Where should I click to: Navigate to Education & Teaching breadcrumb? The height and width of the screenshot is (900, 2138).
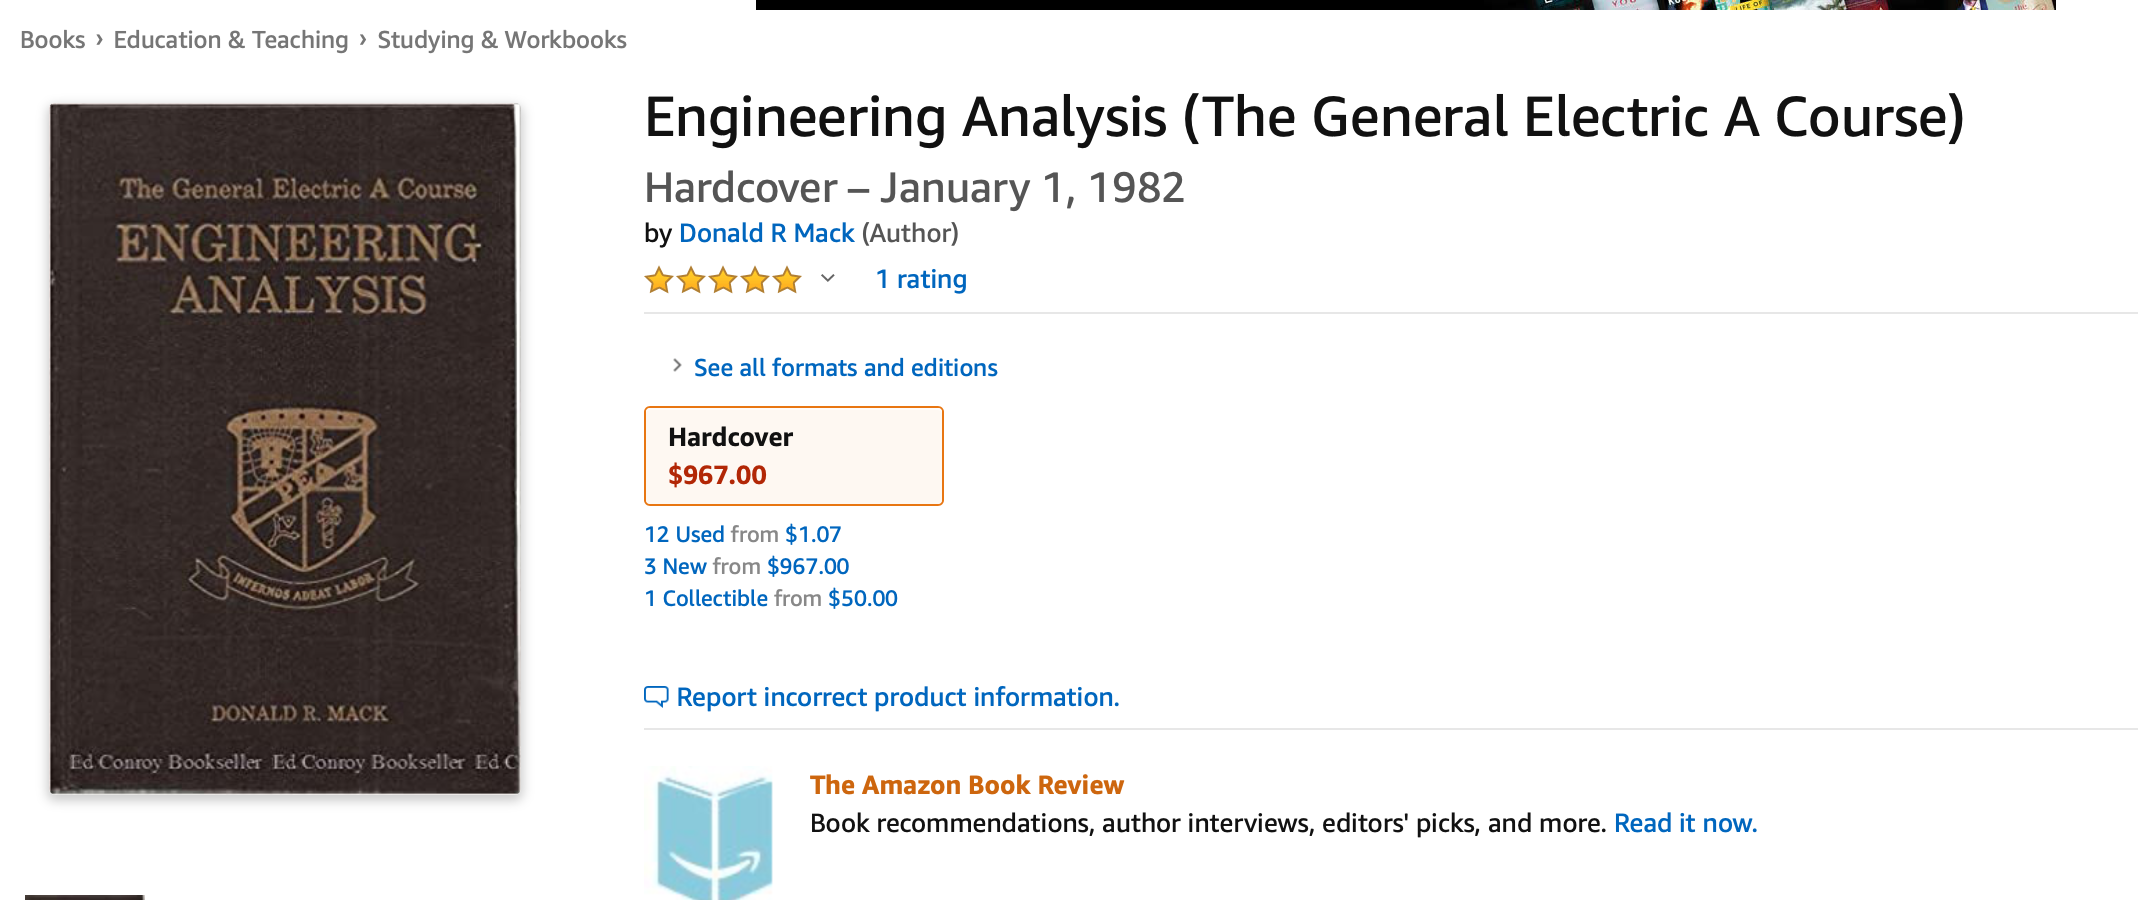[x=229, y=39]
